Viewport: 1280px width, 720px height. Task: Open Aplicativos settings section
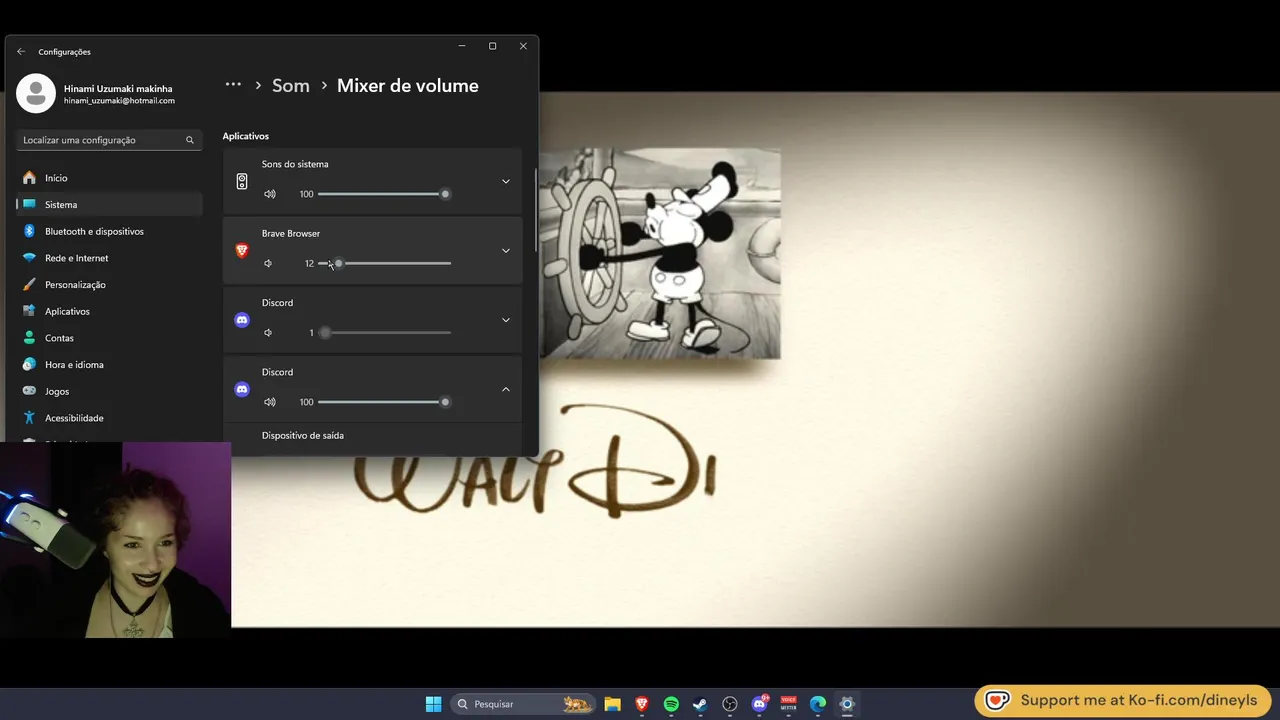click(109, 311)
